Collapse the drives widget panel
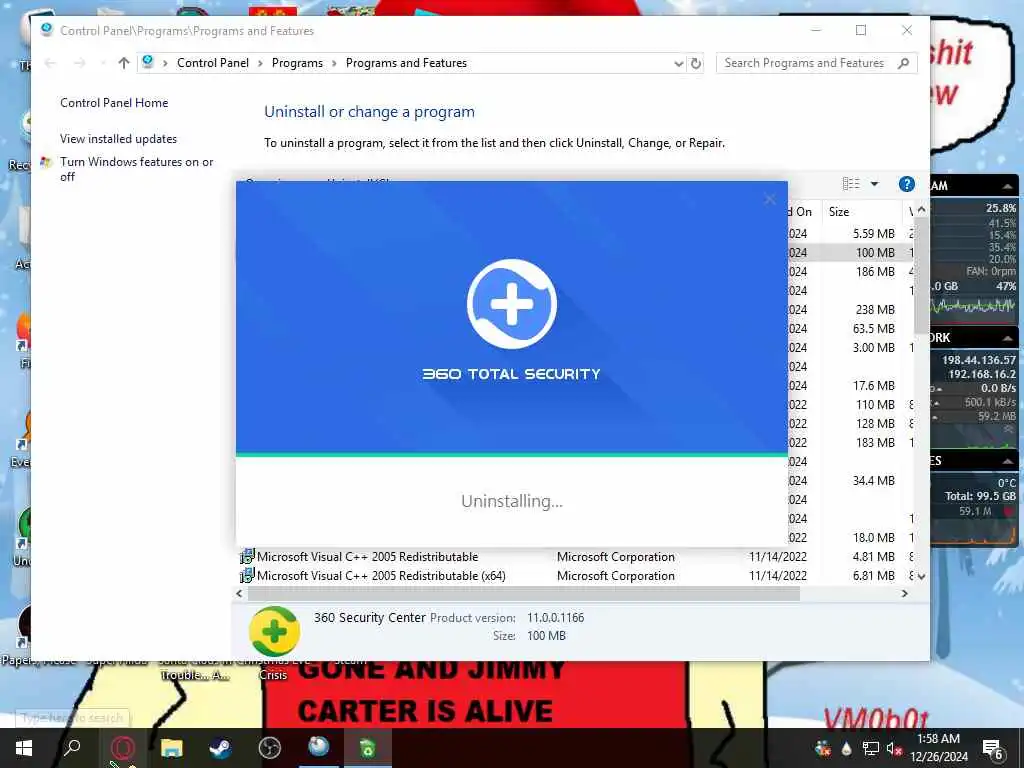 [x=1008, y=462]
